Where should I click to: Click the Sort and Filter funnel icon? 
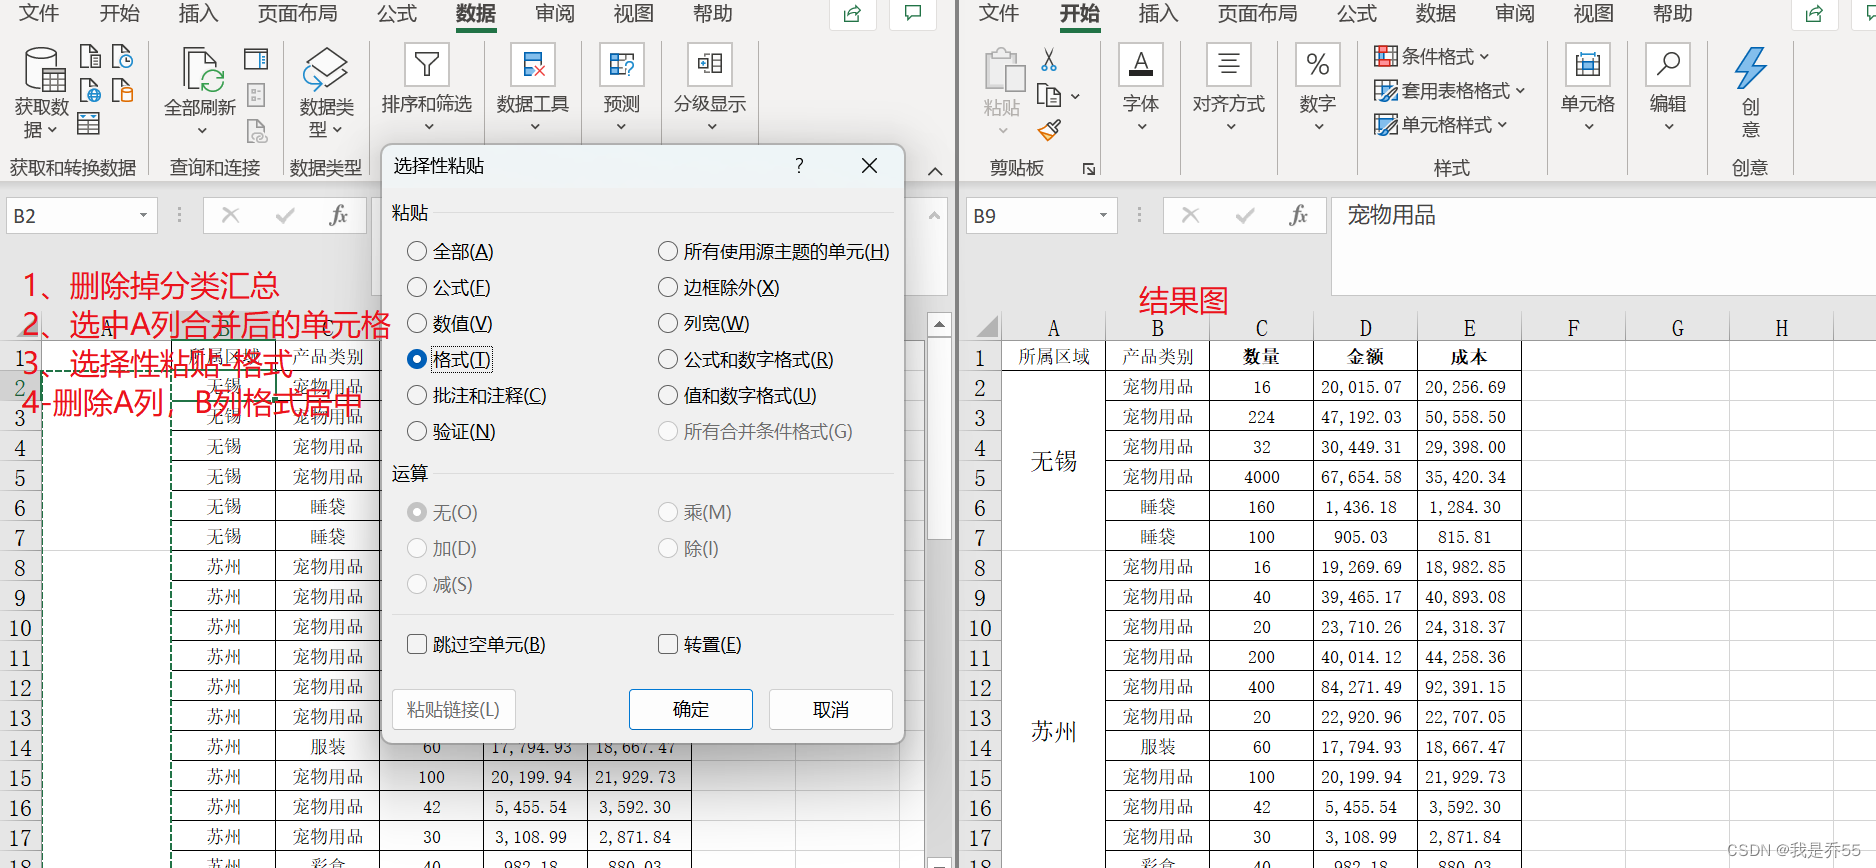(427, 65)
